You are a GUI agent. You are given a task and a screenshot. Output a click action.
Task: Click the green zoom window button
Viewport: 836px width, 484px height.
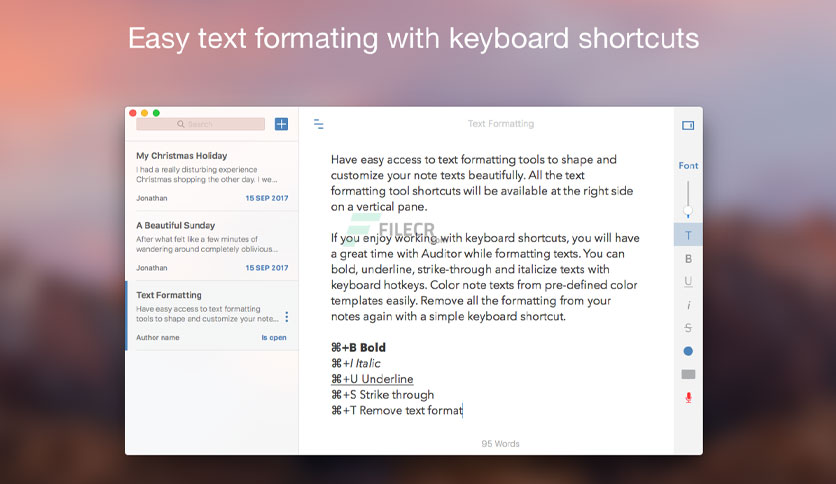[x=156, y=113]
